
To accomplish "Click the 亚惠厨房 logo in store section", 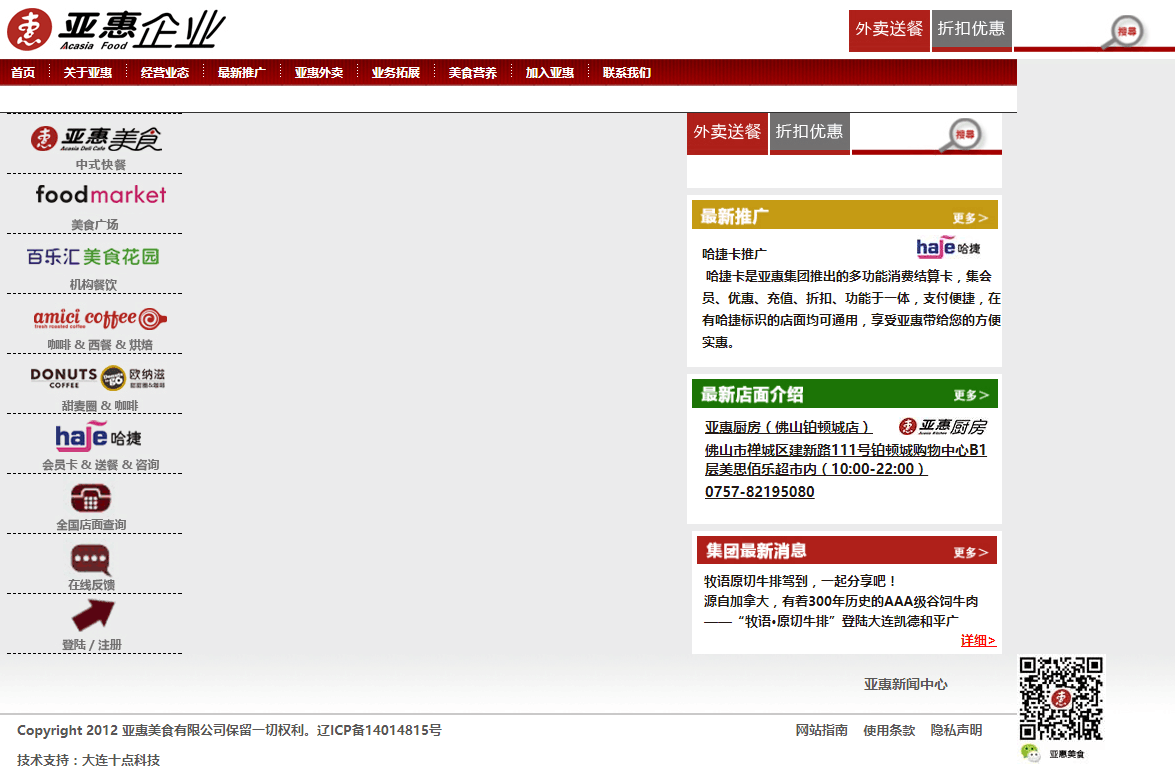I will pos(943,426).
